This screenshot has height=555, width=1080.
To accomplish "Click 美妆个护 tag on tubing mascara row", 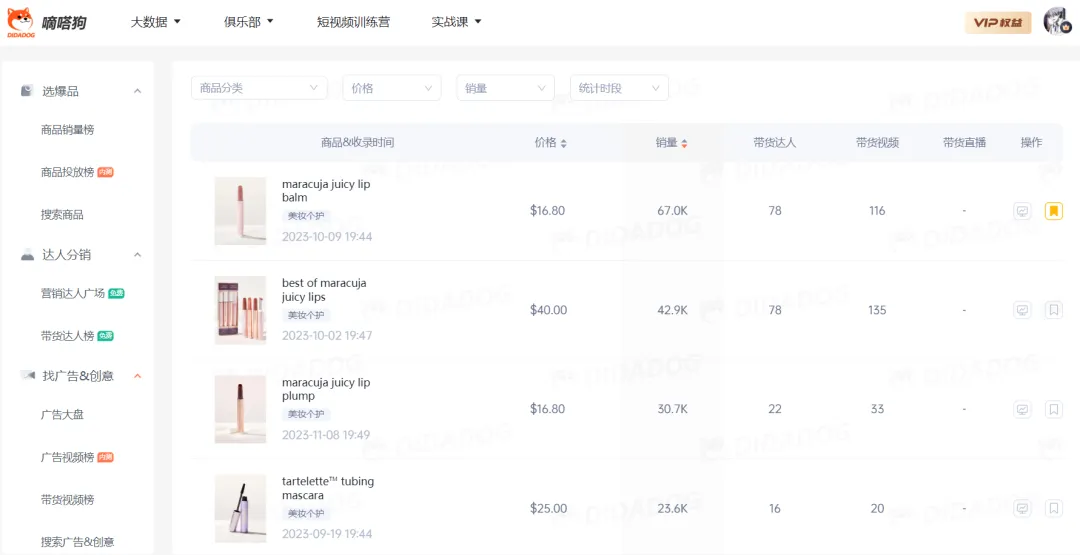I will (x=306, y=514).
